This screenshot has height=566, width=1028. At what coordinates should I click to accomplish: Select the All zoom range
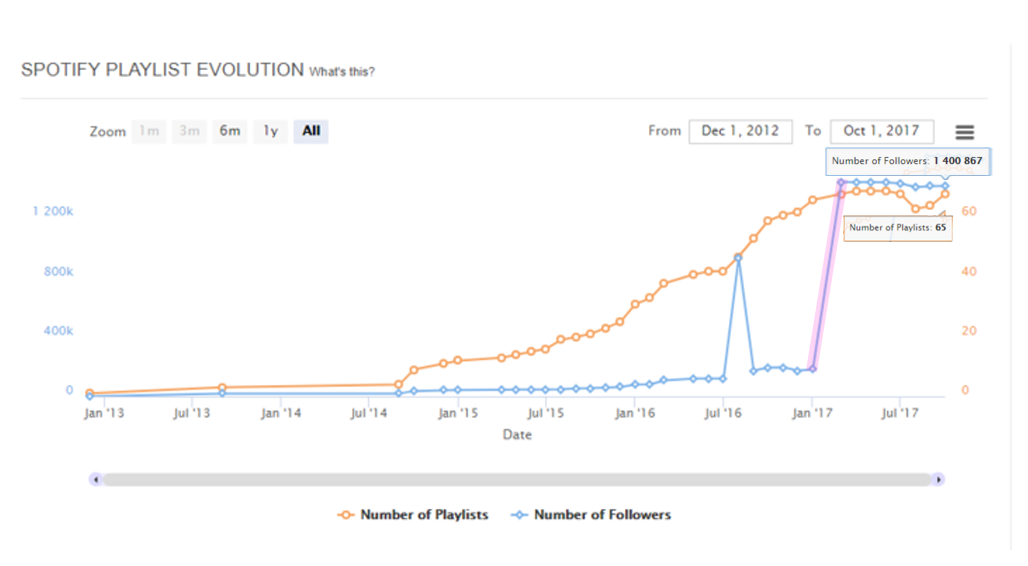click(311, 131)
